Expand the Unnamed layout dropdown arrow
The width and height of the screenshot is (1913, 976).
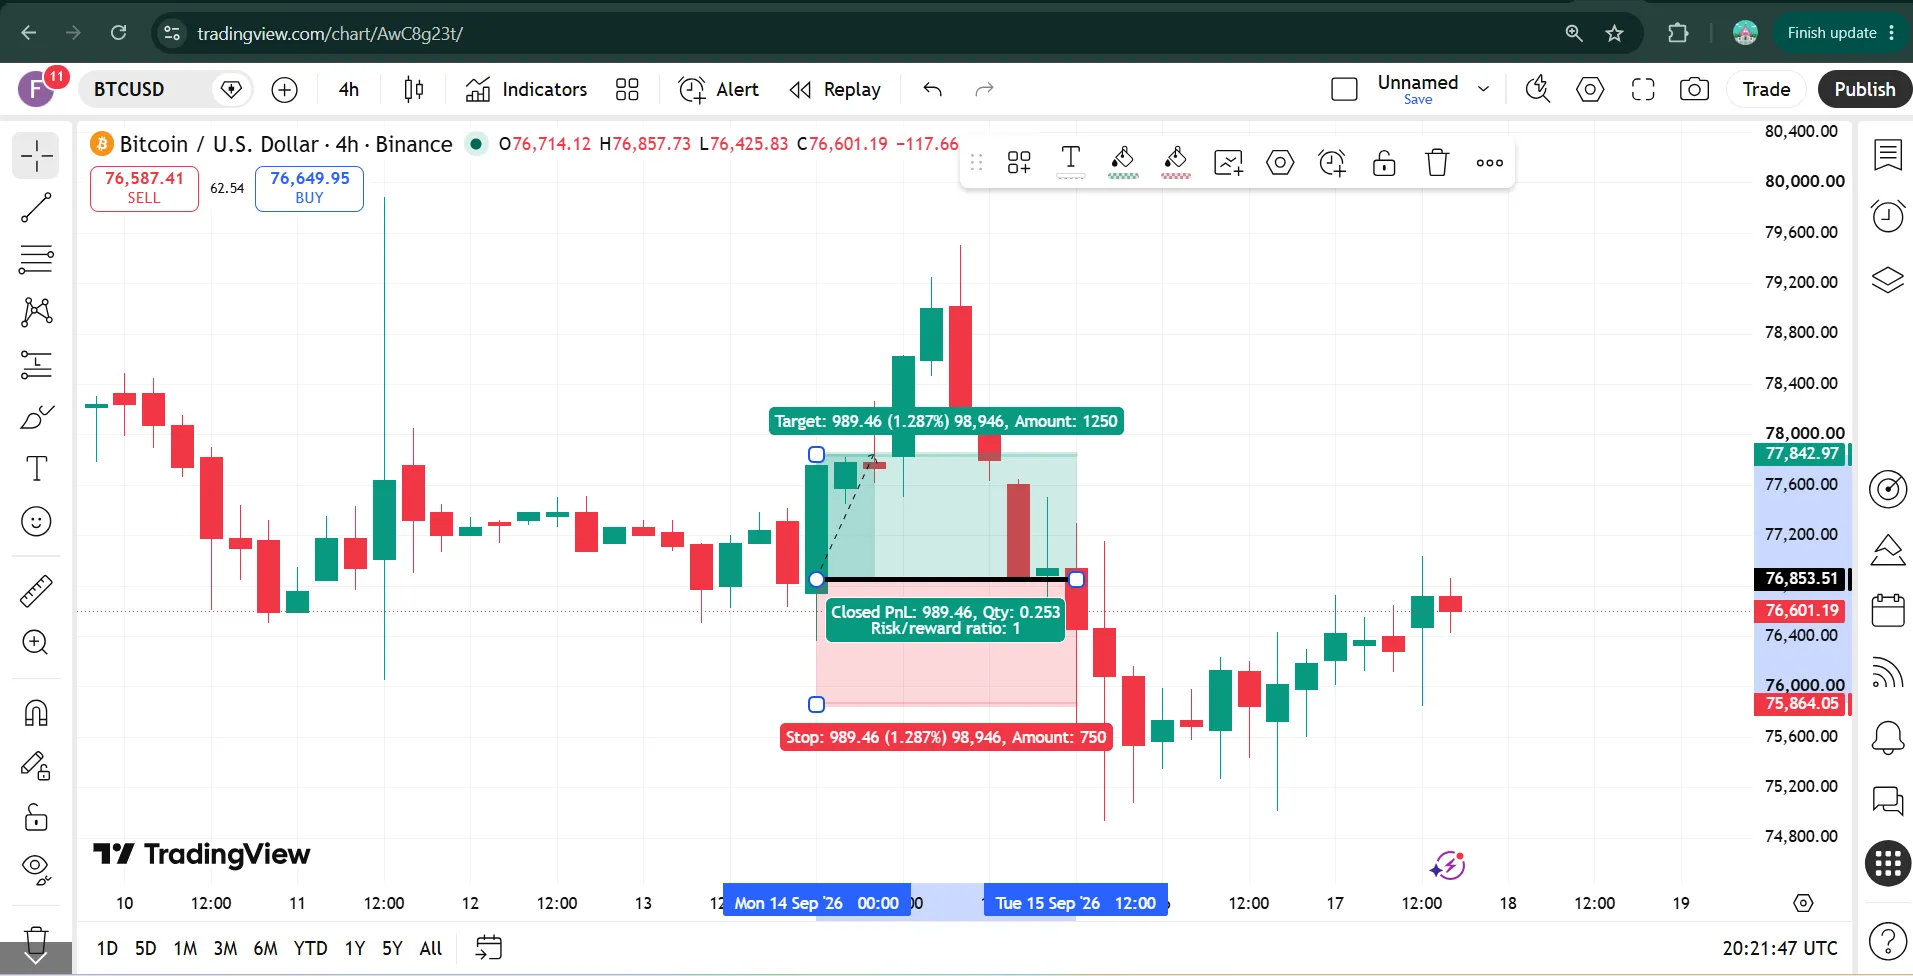[1484, 89]
